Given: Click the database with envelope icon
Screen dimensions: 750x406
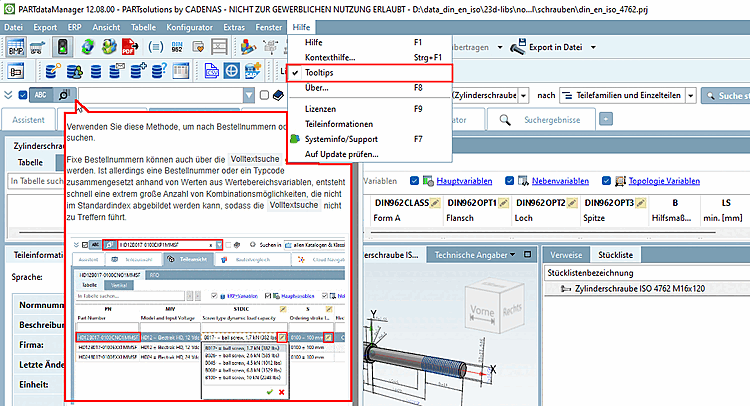Looking at the screenshot, I should coord(116,71).
